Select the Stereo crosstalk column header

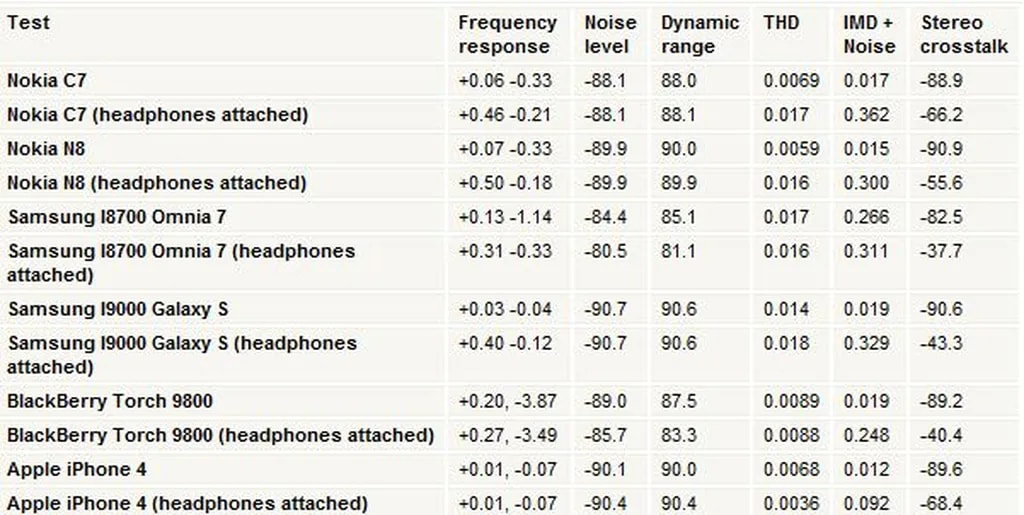click(964, 34)
